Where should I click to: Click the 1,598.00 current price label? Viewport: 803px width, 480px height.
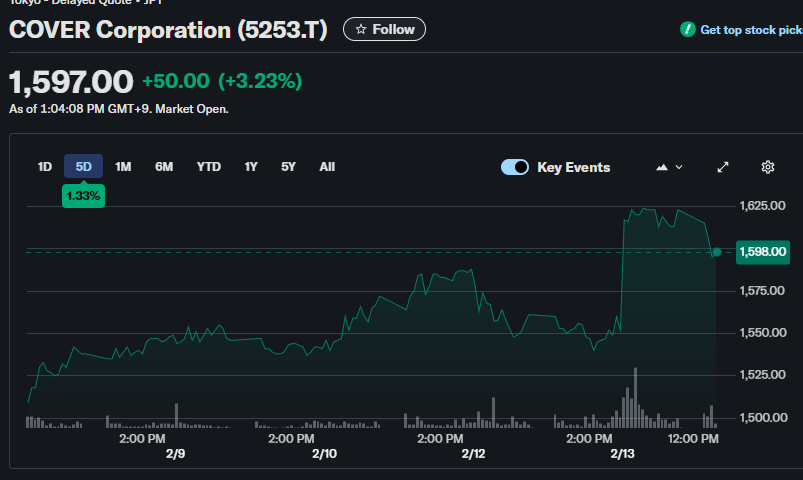coord(763,252)
